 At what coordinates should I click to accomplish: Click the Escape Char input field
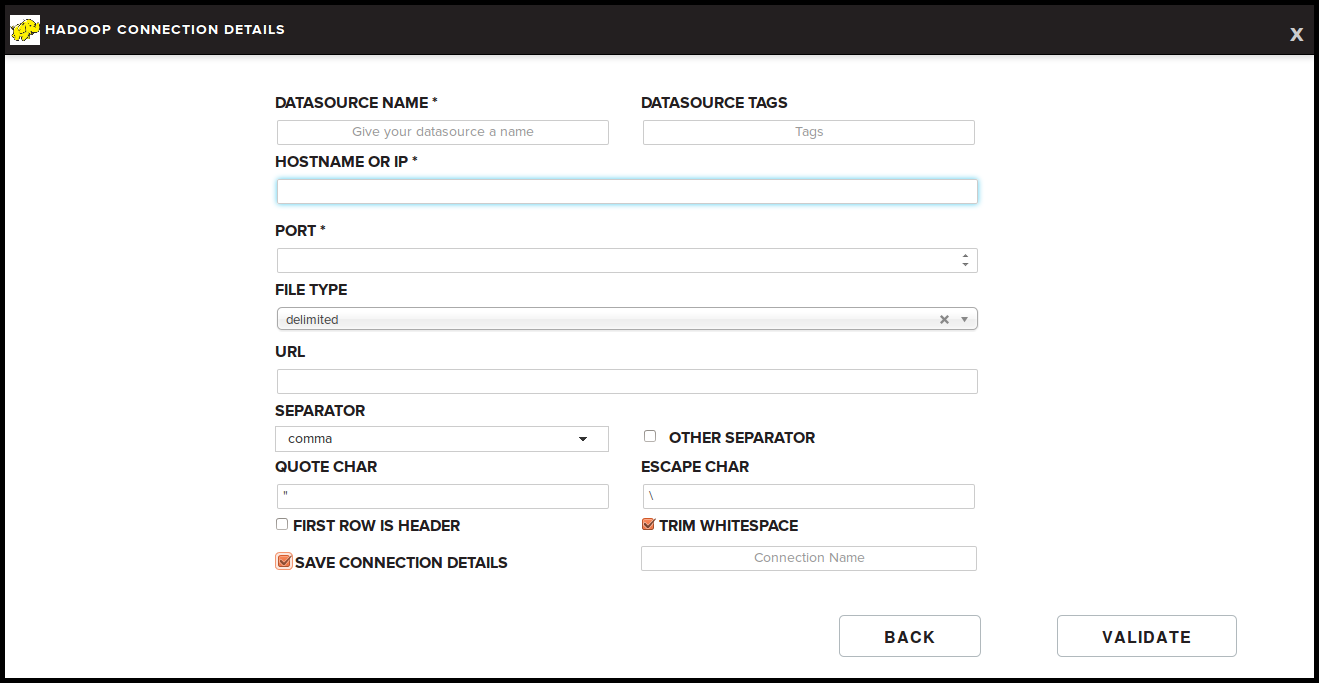pyautogui.click(x=809, y=496)
